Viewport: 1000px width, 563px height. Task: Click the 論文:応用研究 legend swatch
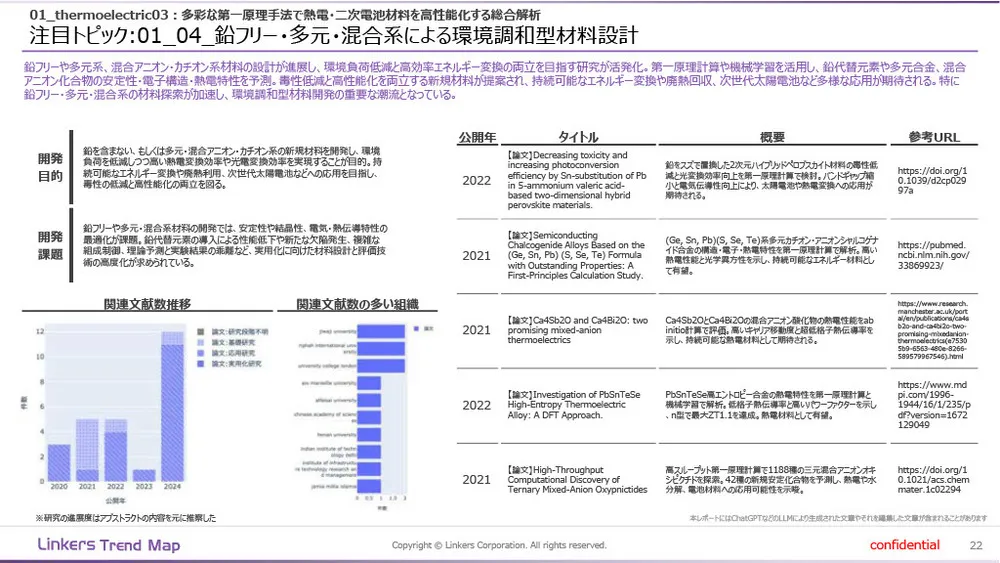point(201,353)
